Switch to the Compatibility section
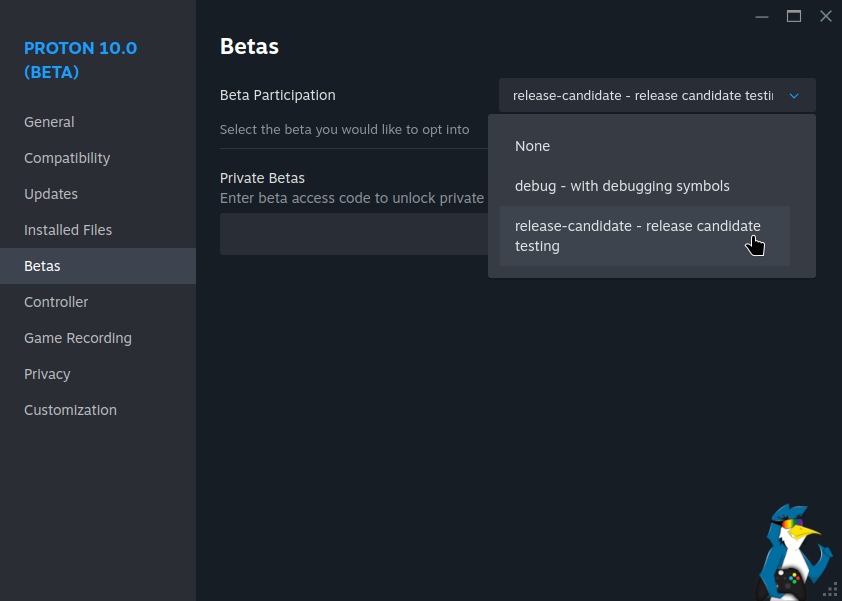 click(67, 158)
